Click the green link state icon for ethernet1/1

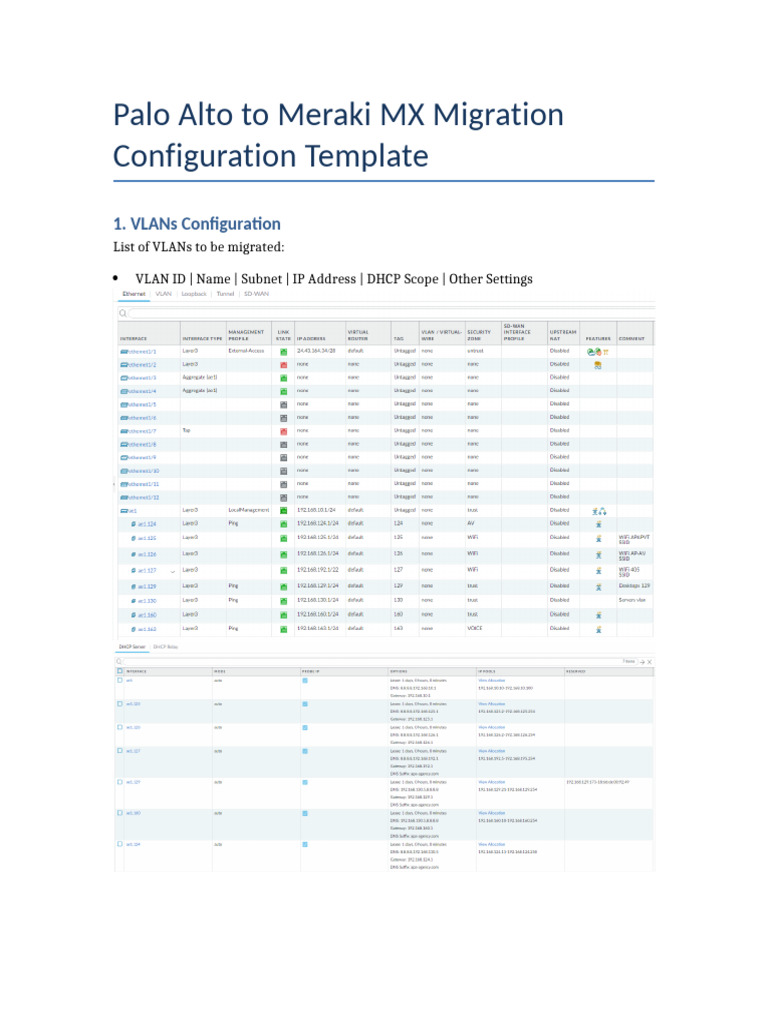pos(283,351)
